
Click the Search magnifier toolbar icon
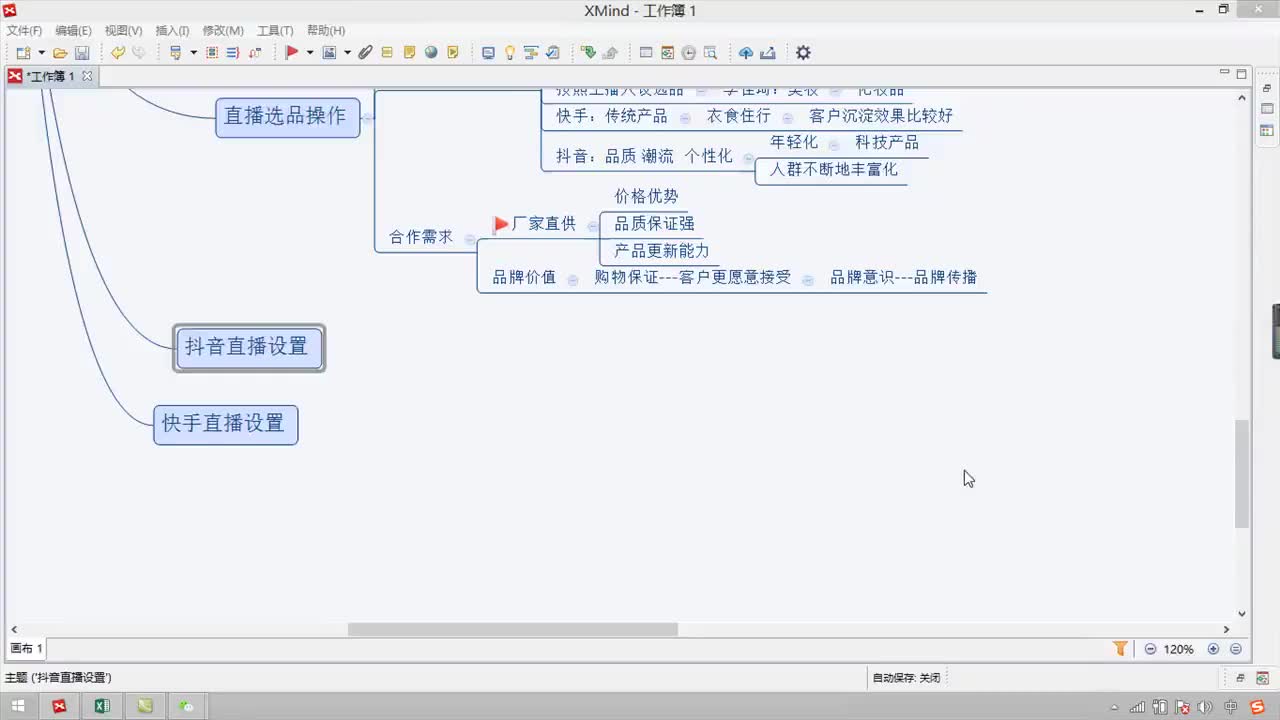(711, 53)
